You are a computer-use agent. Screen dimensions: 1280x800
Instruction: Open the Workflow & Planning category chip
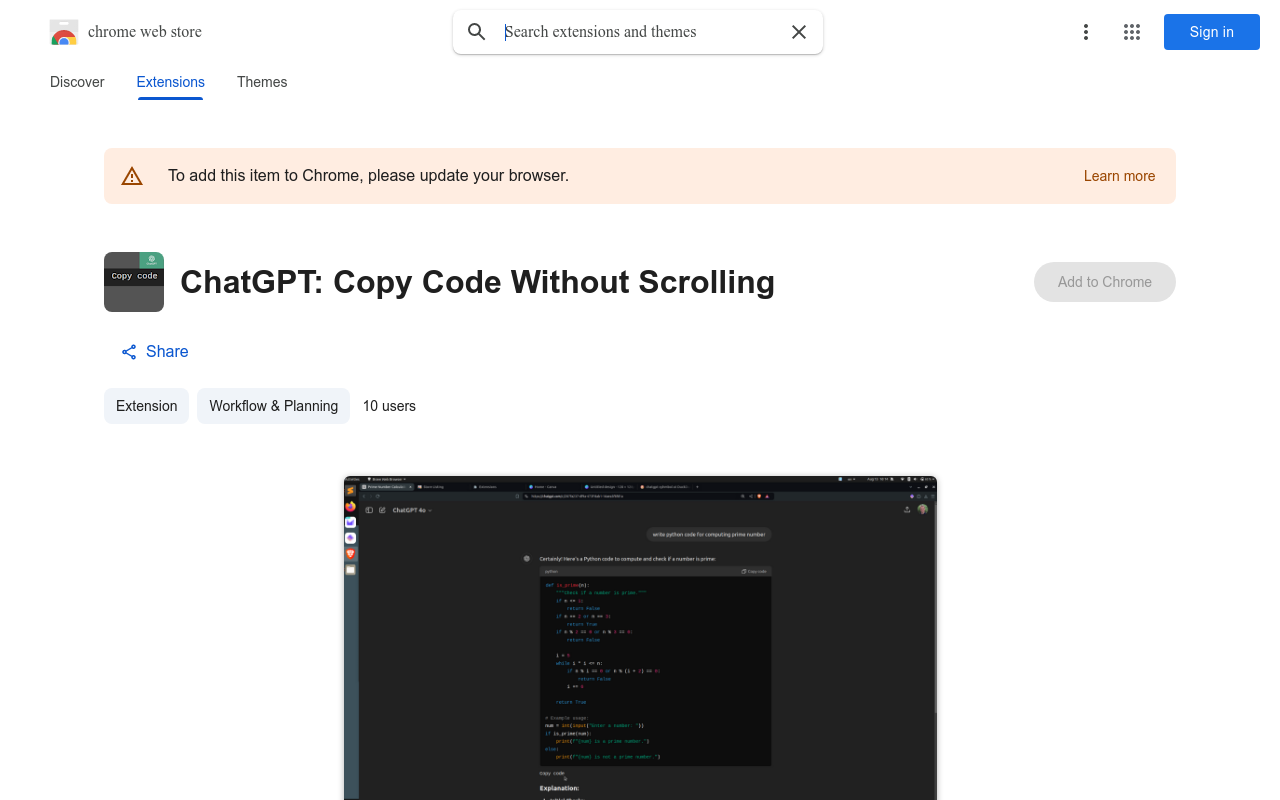click(273, 406)
